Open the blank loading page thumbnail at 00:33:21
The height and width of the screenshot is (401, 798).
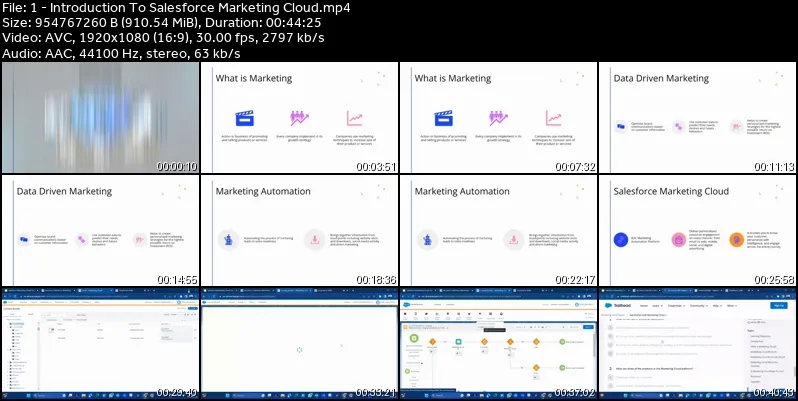299,344
